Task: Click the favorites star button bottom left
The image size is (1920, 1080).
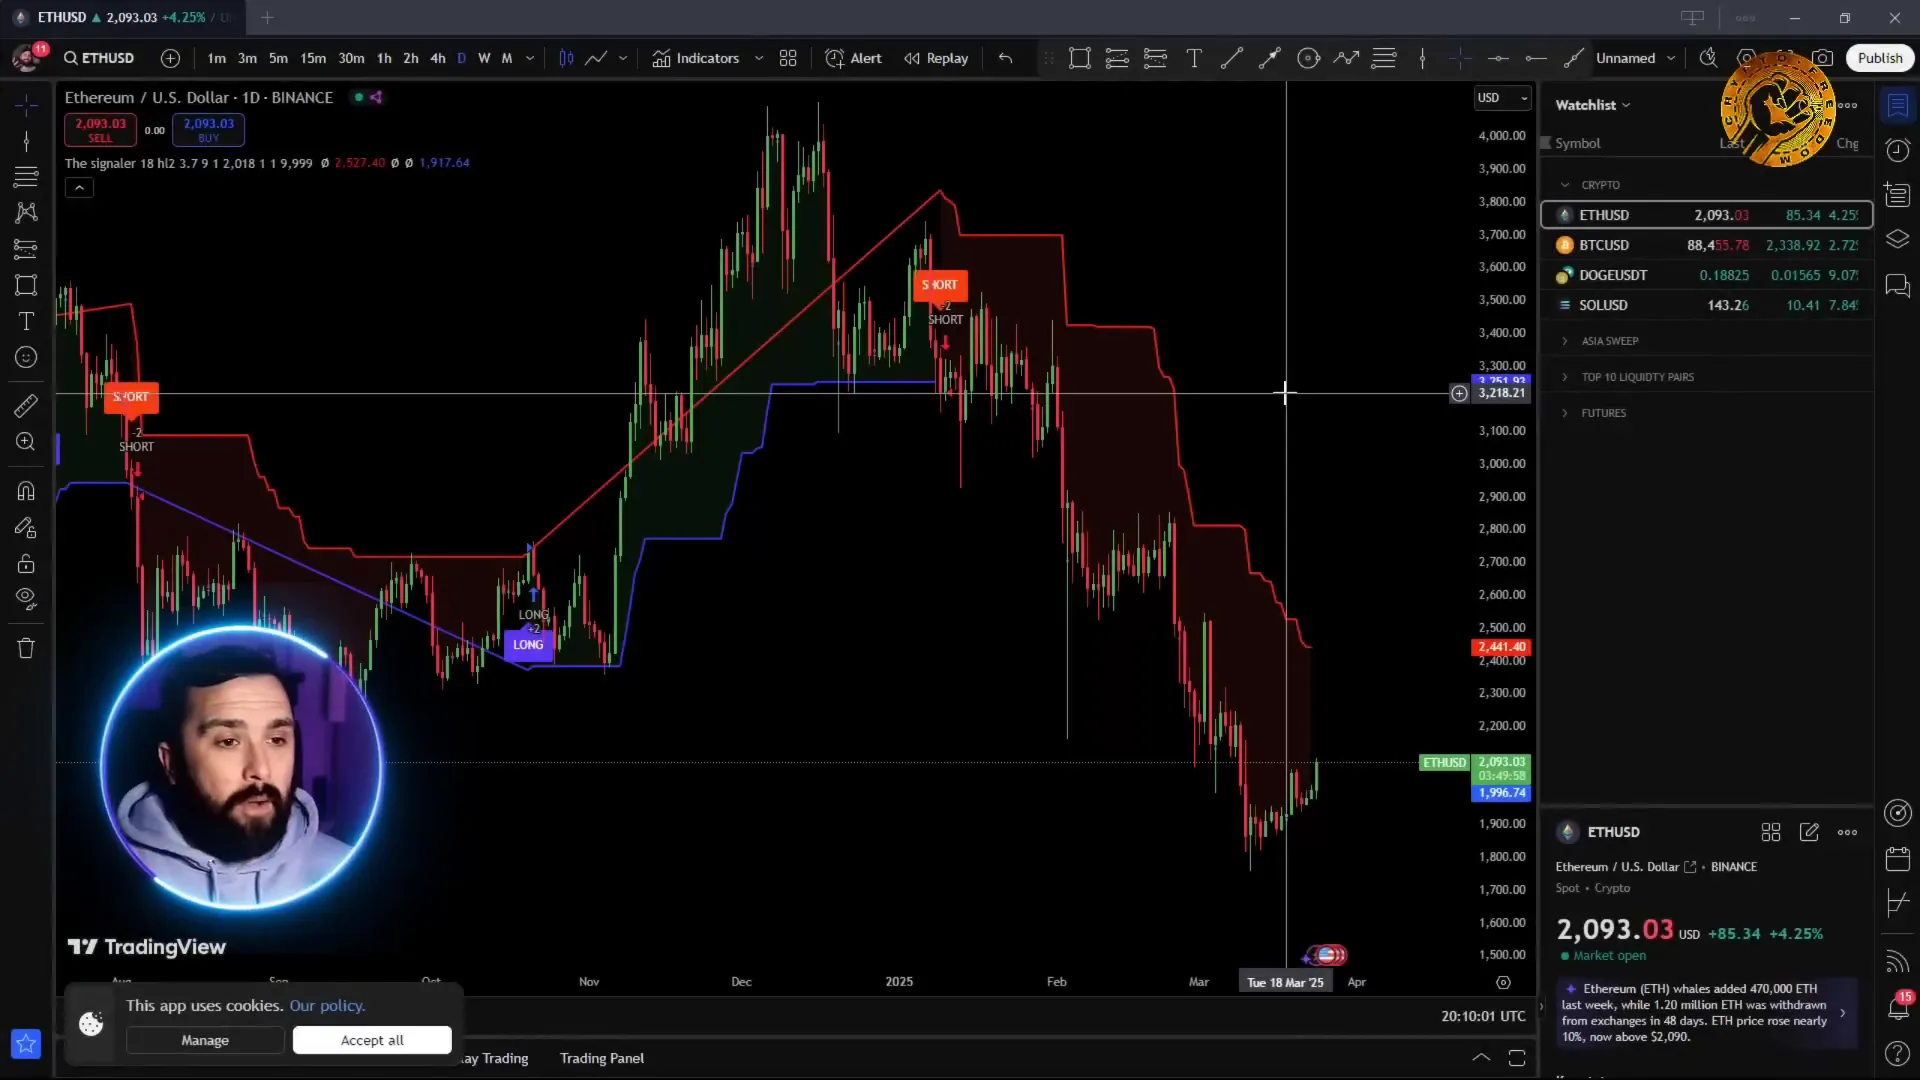Action: pyautogui.click(x=26, y=1044)
